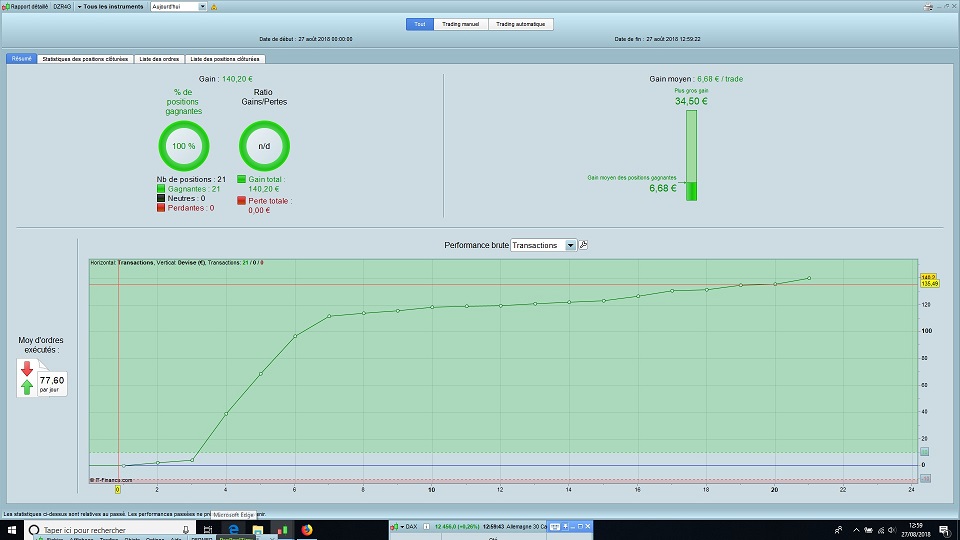The image size is (960, 540).
Task: Open the notification action center icon
Action: click(945, 530)
